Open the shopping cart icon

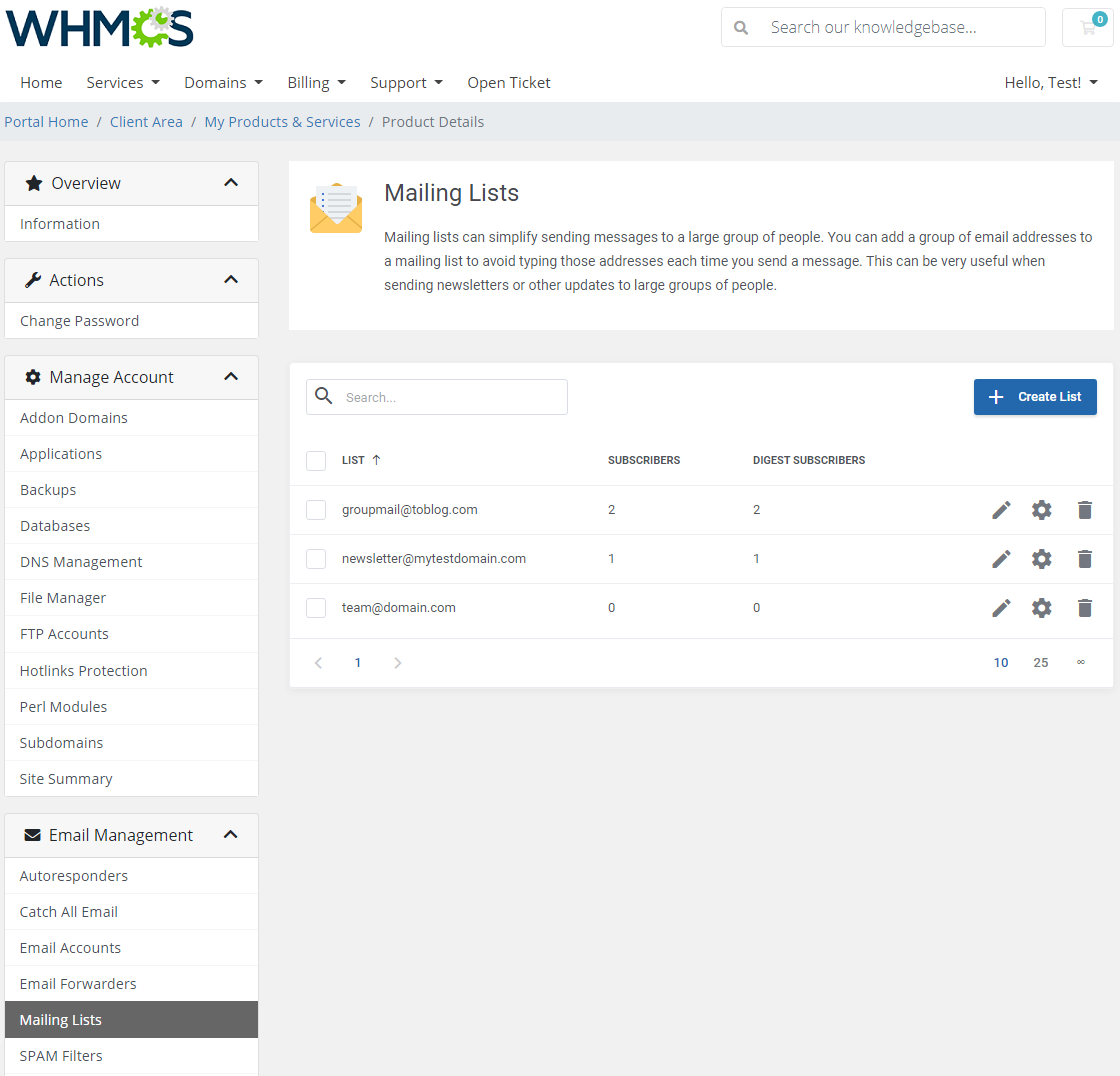tap(1088, 27)
